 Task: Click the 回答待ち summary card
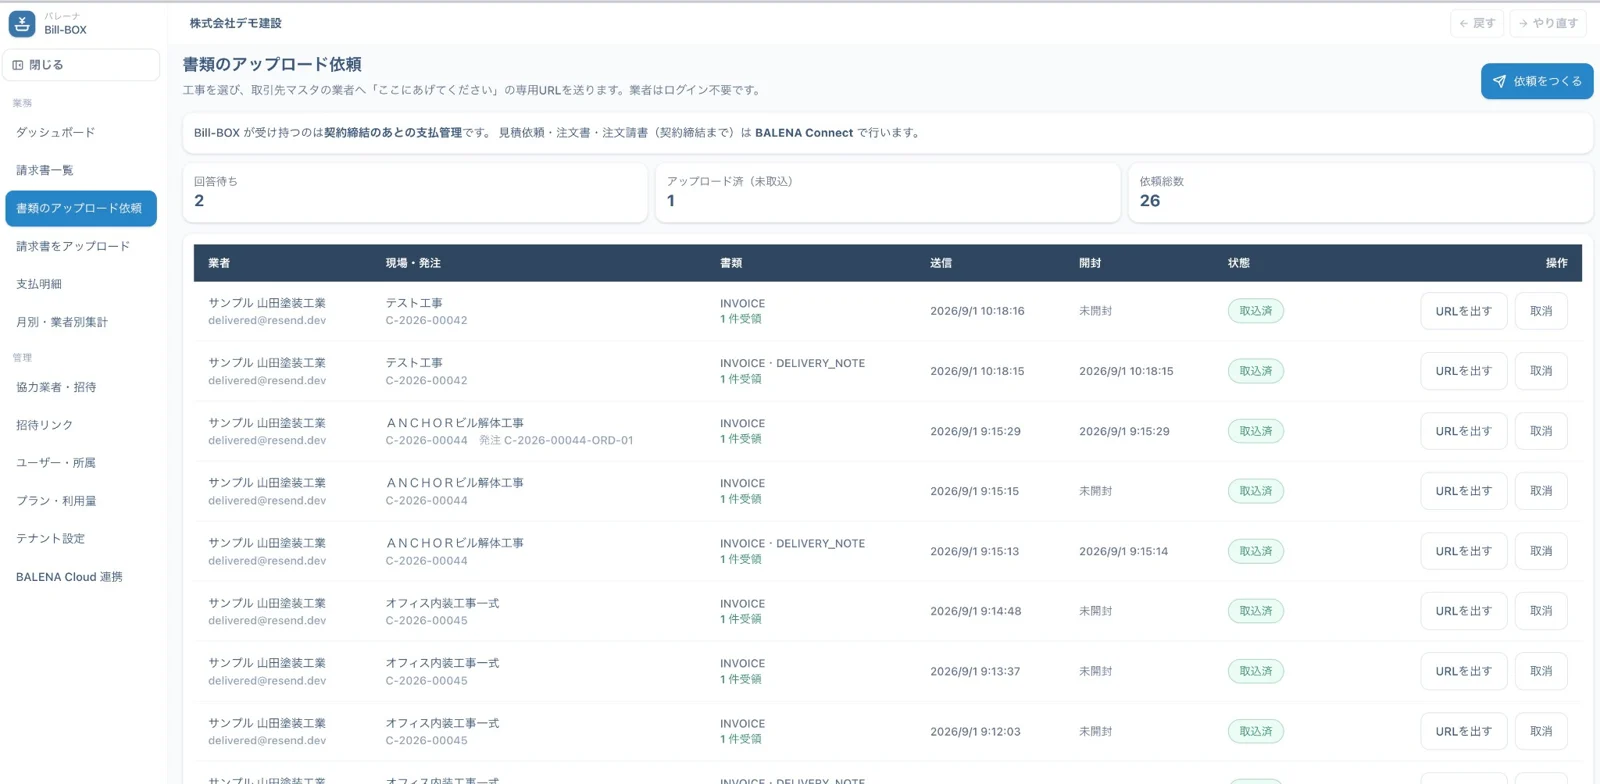415,193
